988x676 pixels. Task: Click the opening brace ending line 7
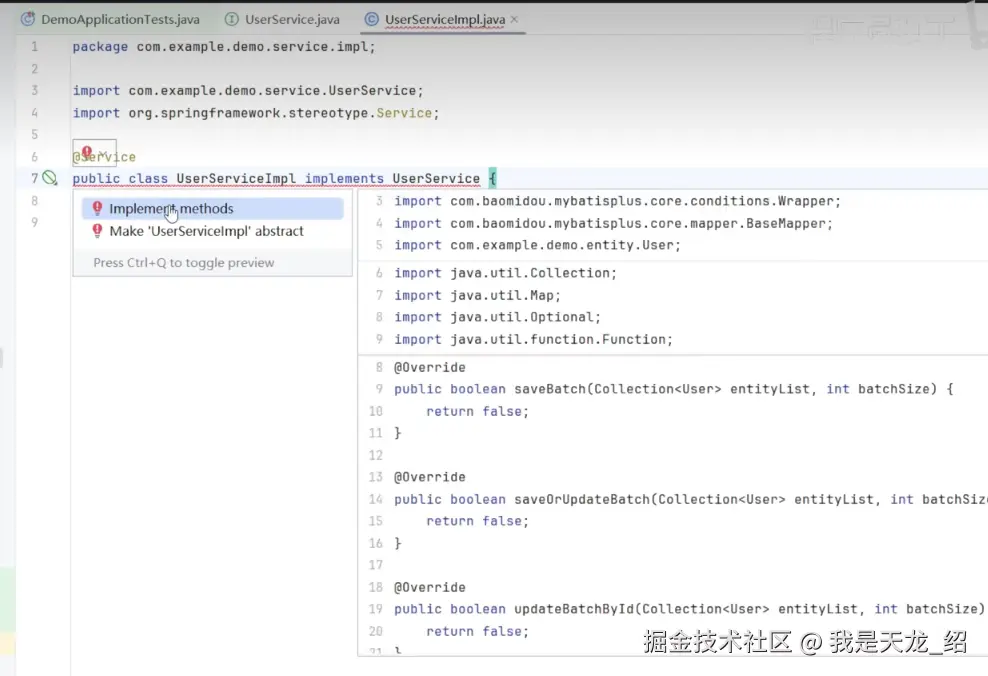tap(493, 178)
